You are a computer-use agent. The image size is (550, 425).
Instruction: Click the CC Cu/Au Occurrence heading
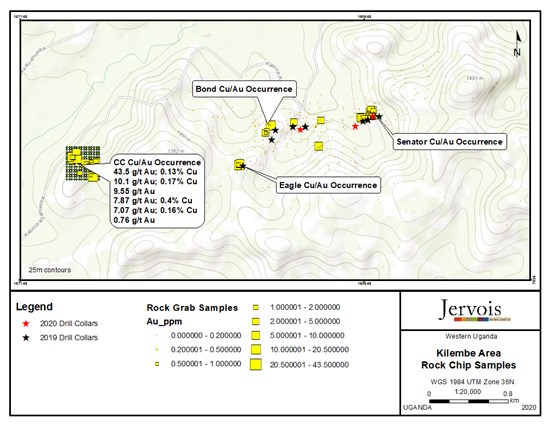pyautogui.click(x=157, y=162)
